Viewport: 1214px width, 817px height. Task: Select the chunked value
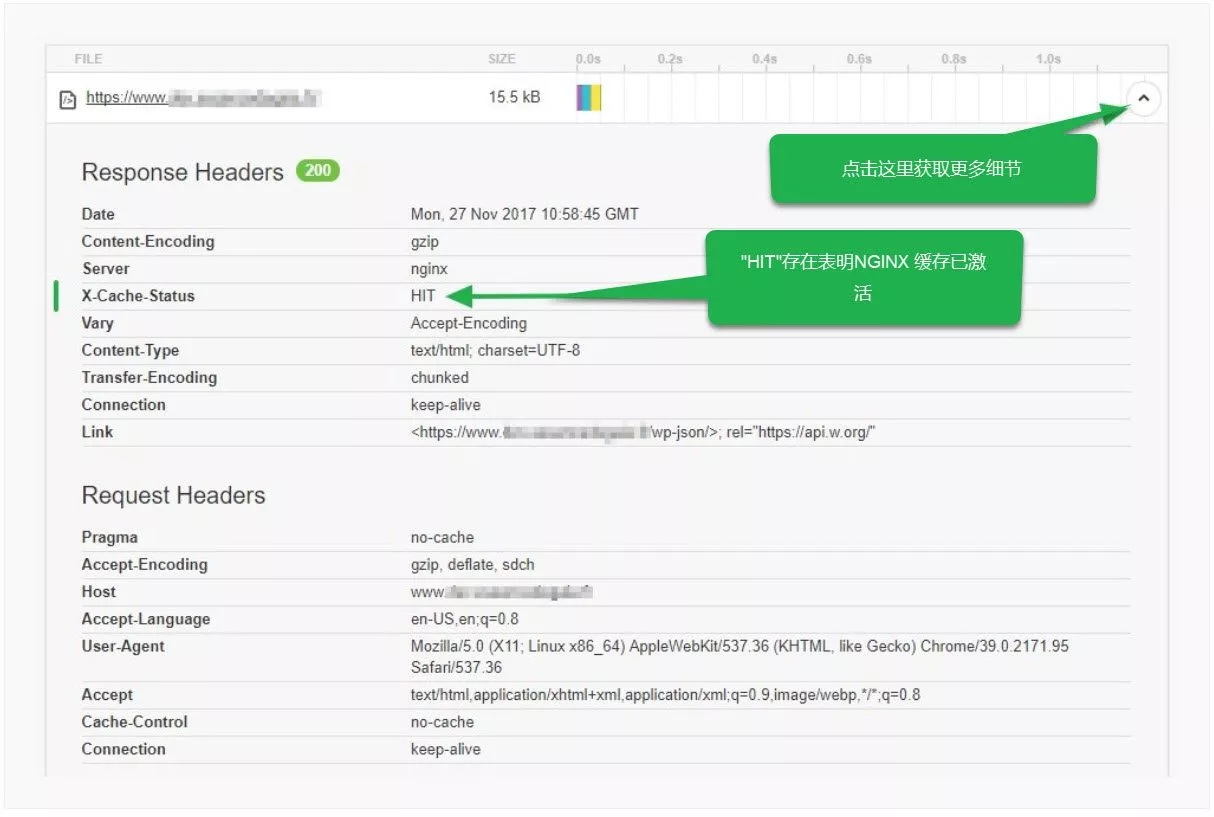pyautogui.click(x=440, y=377)
